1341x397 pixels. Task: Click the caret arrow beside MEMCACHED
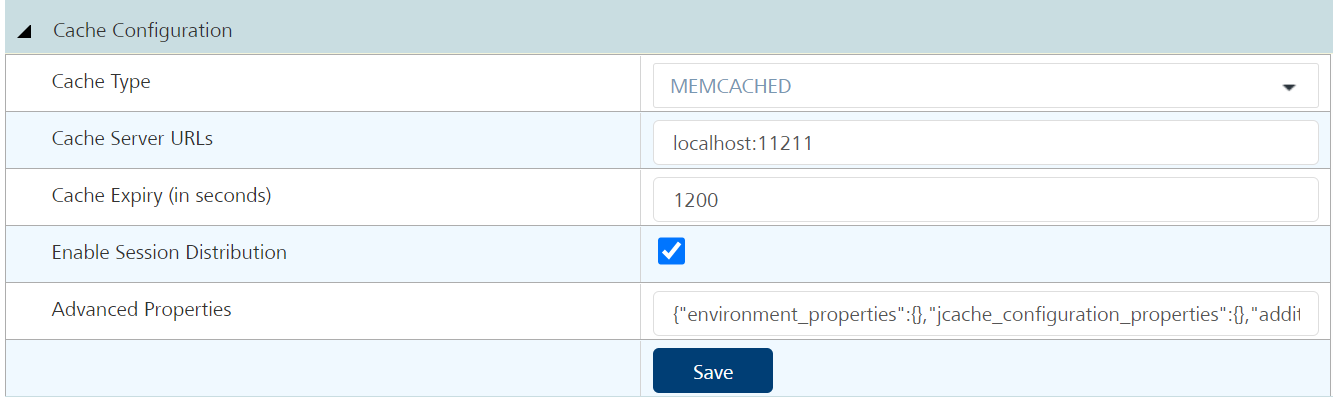(1288, 87)
